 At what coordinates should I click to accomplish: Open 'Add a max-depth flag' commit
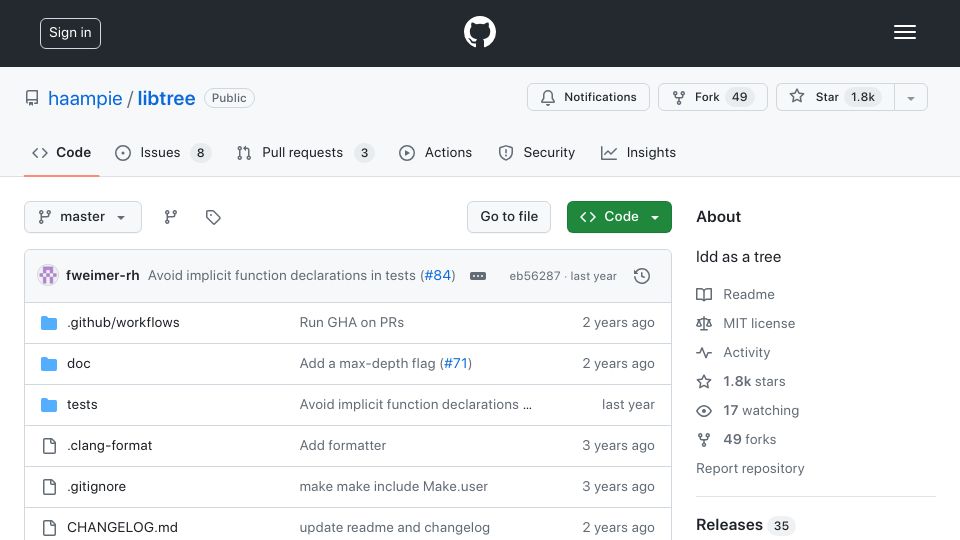367,364
